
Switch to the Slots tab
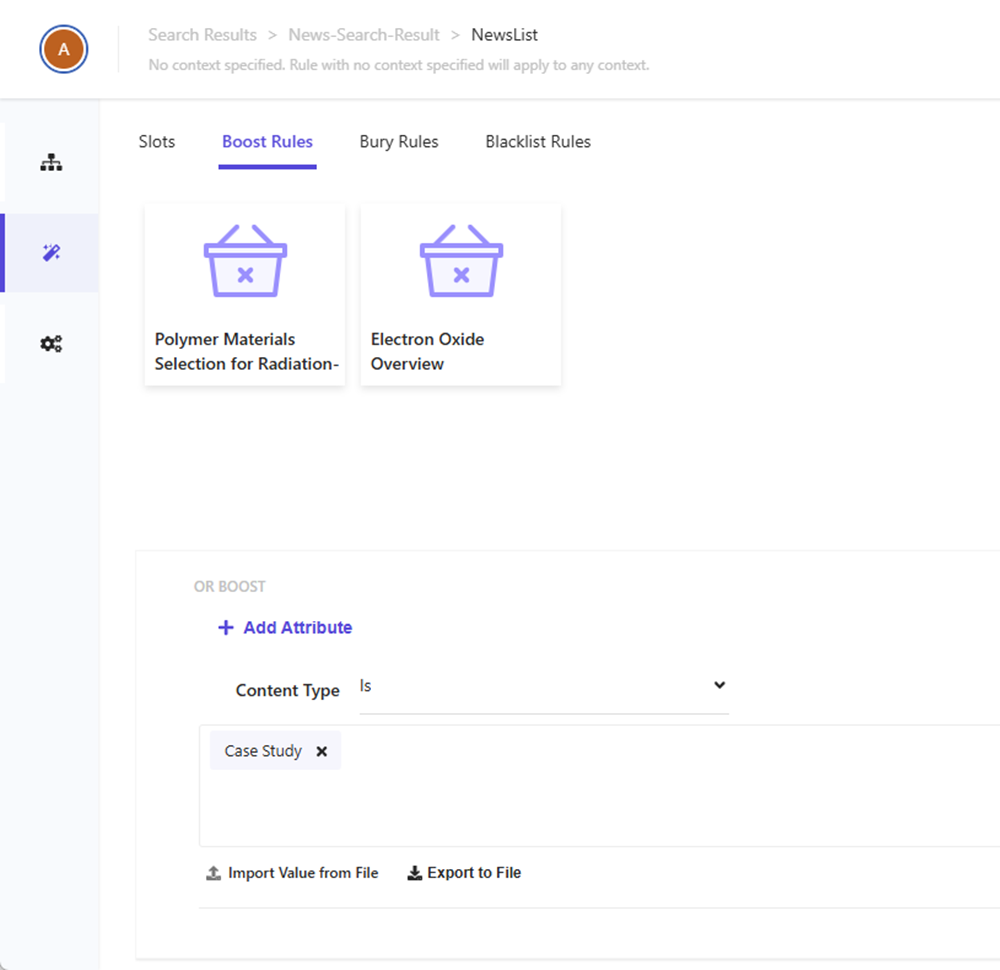[157, 142]
